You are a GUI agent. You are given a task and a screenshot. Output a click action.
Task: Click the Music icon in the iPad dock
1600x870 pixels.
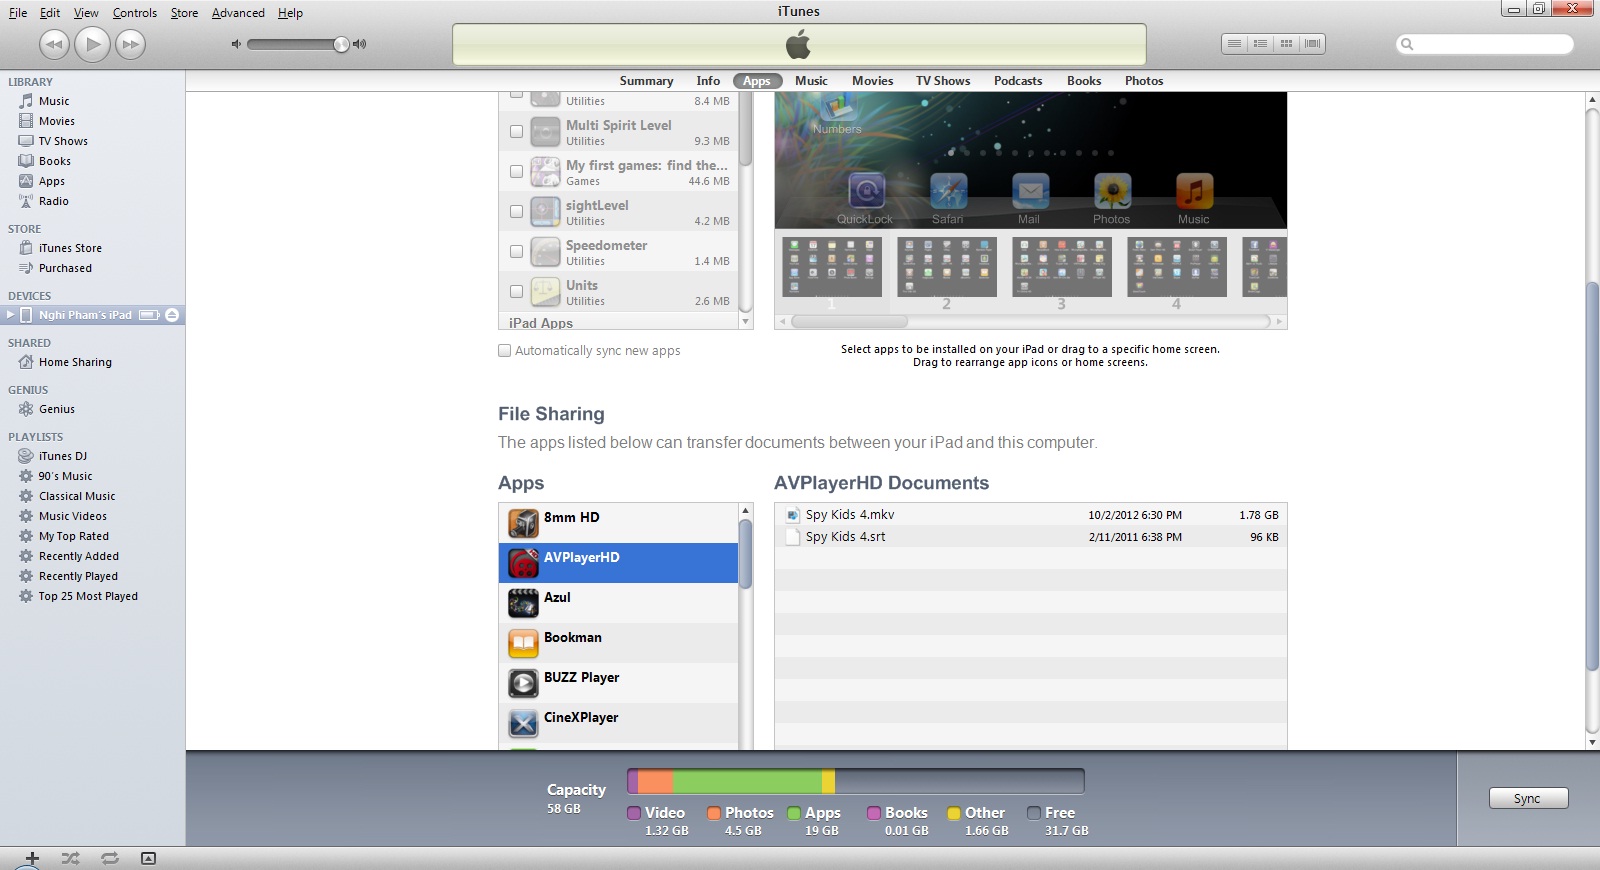click(x=1194, y=191)
